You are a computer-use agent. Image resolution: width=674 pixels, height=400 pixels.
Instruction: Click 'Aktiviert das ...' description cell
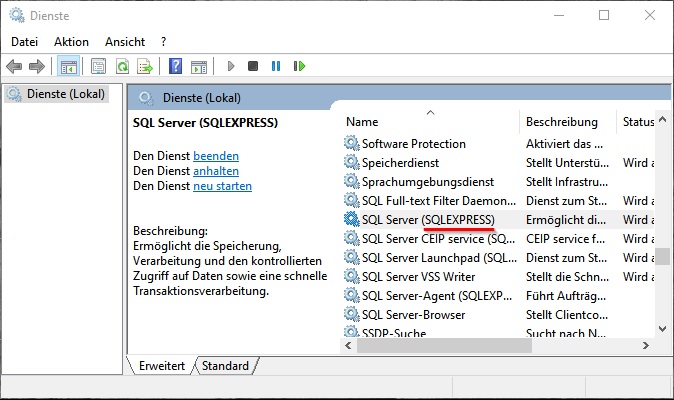pyautogui.click(x=564, y=144)
